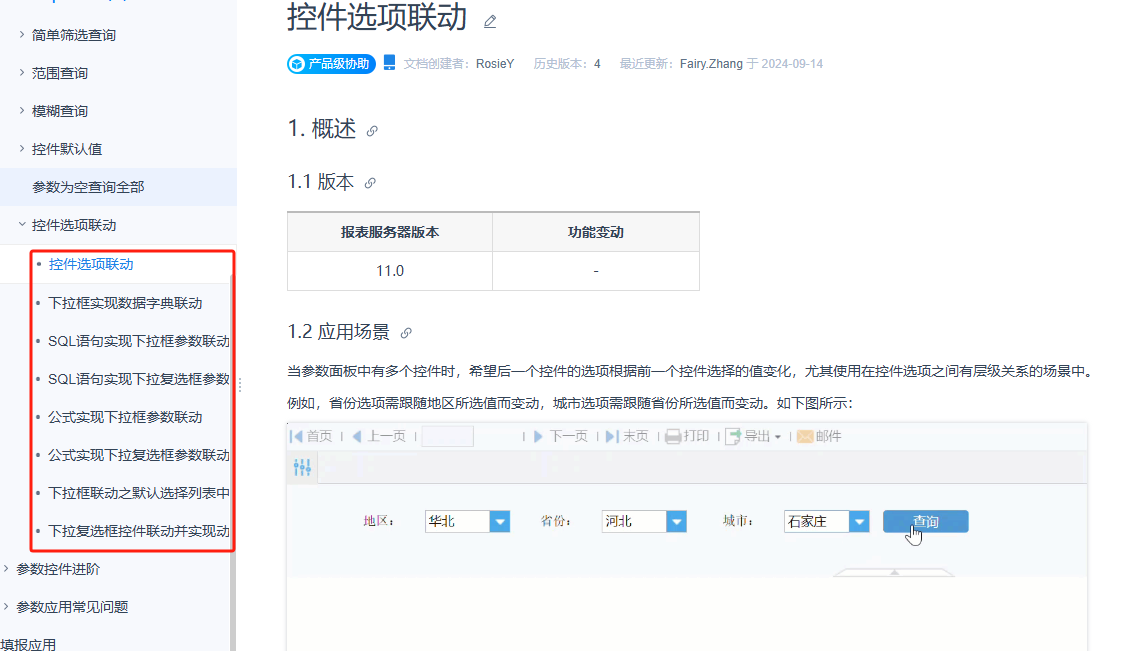
Task: Click anchor link icon next to 1.1 版本
Action: click(x=370, y=183)
